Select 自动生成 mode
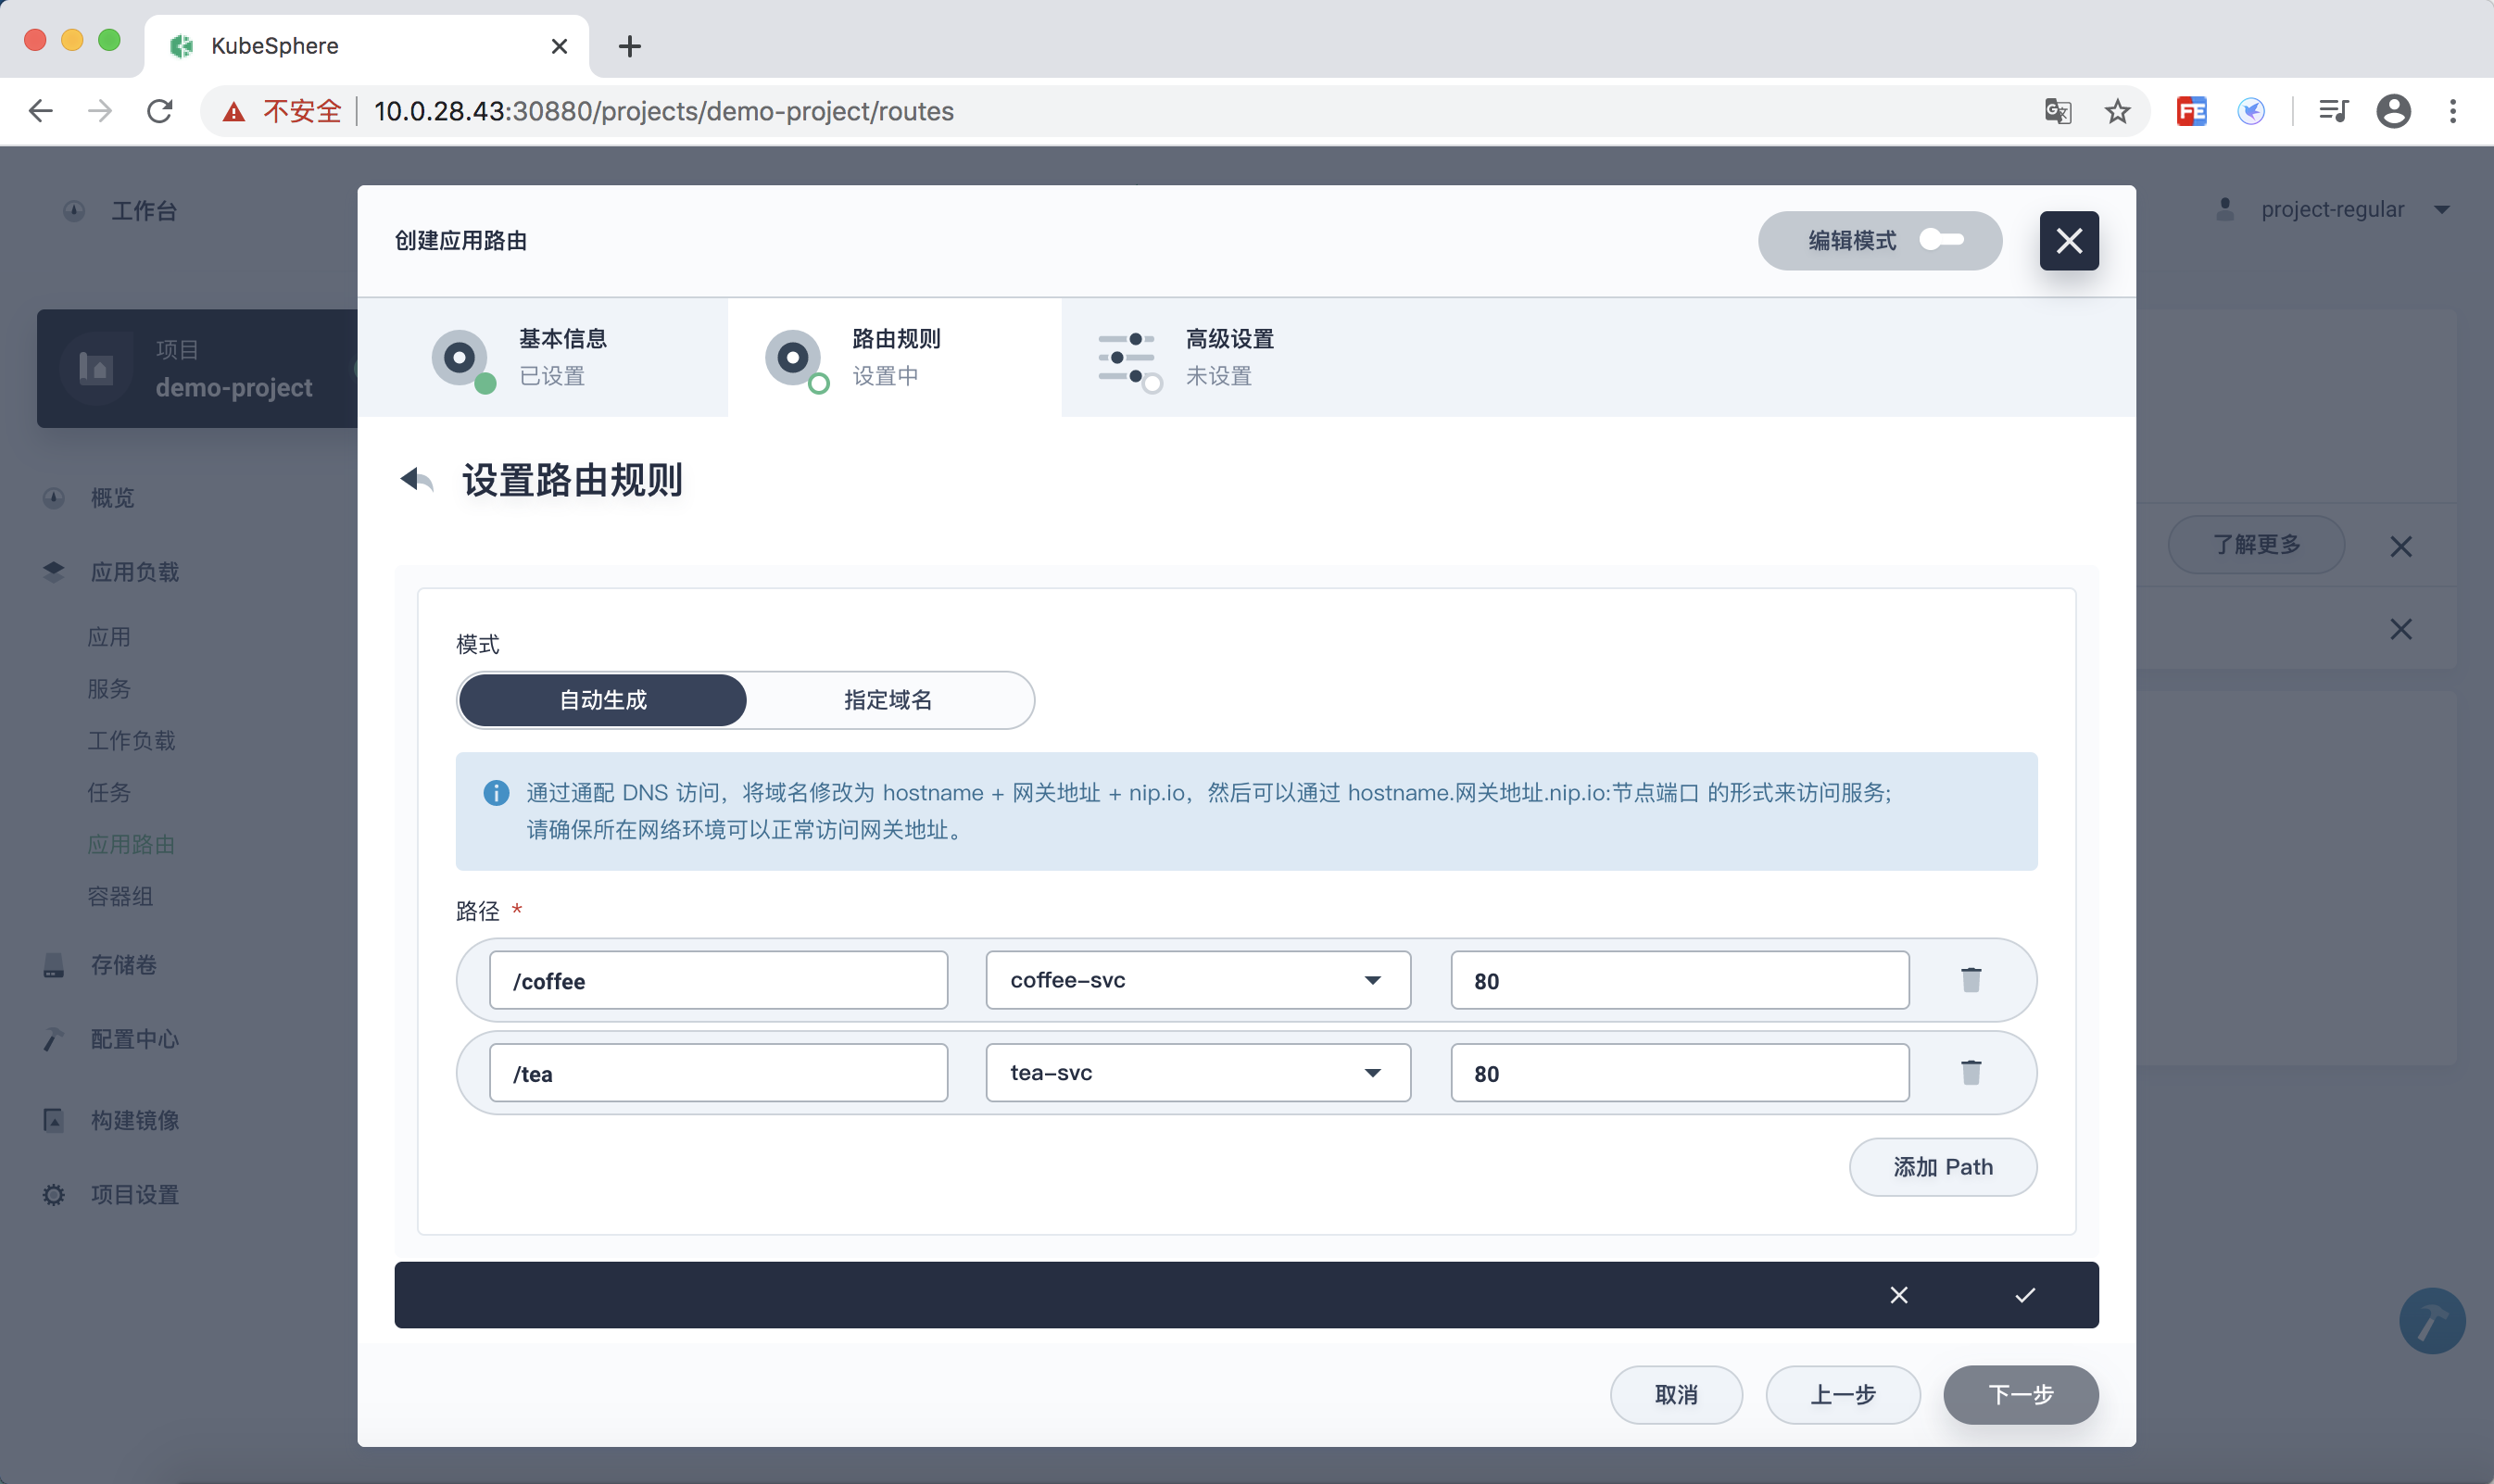2494x1484 pixels. click(603, 700)
